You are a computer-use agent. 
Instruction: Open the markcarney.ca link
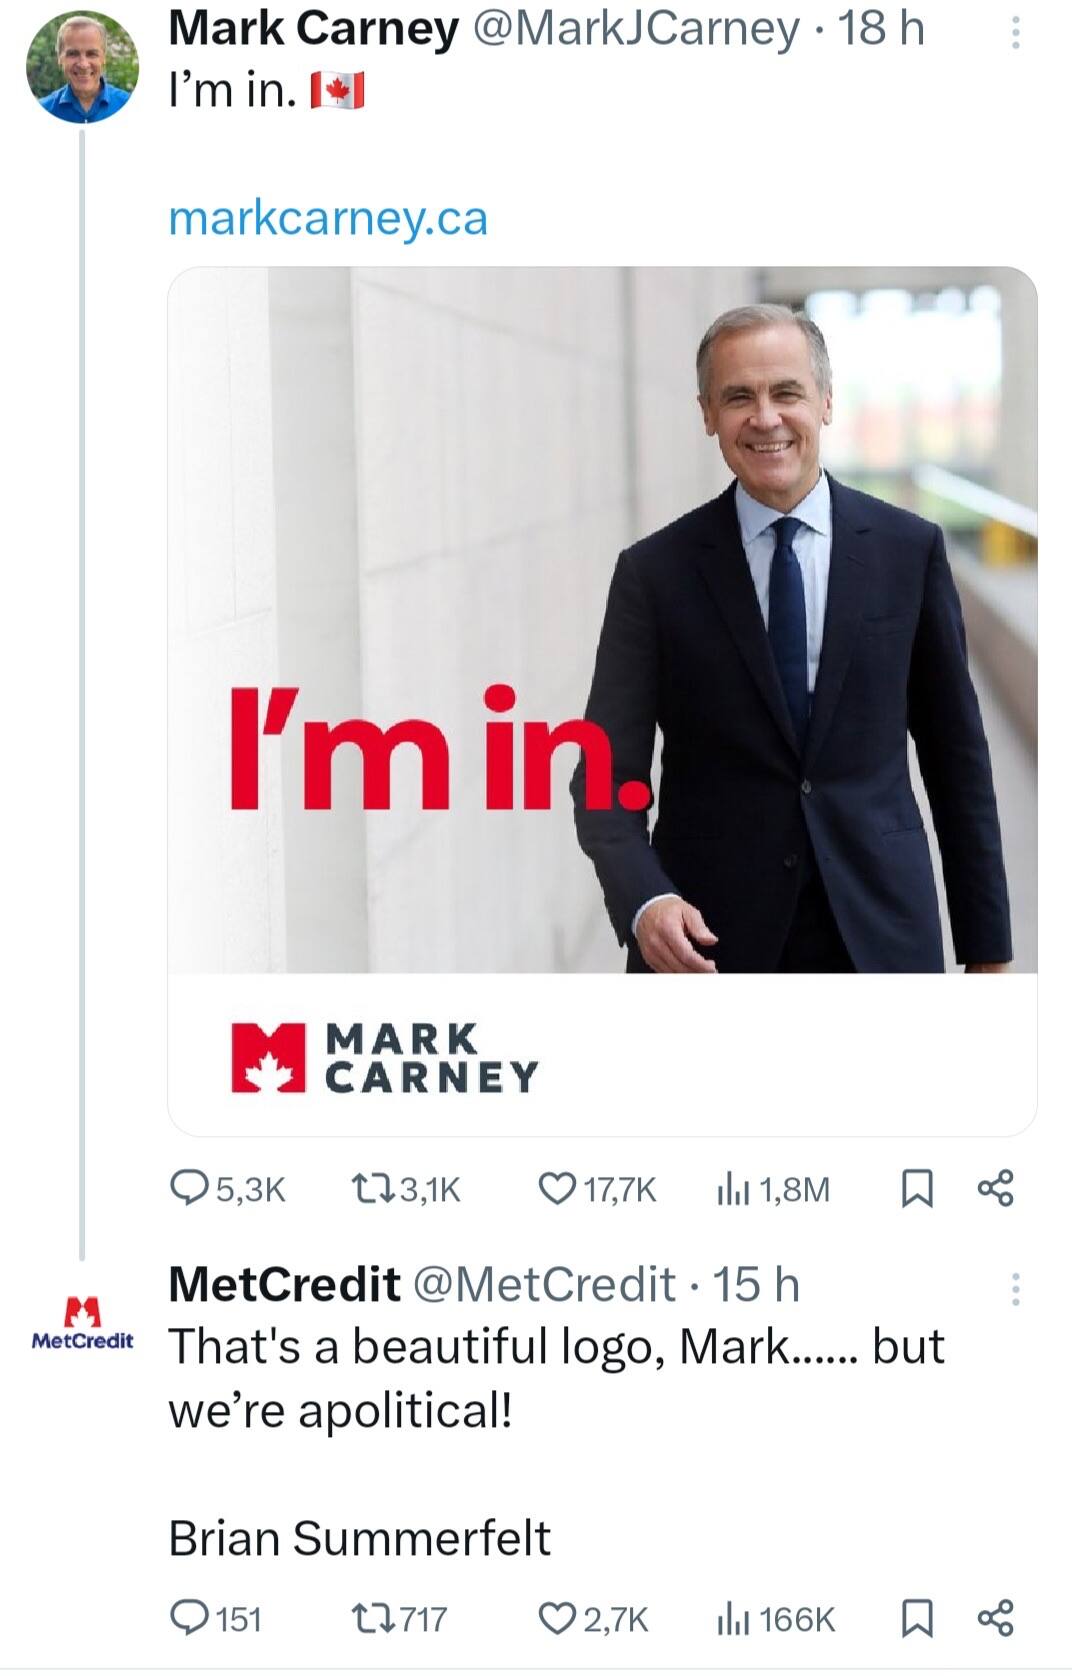pyautogui.click(x=328, y=218)
